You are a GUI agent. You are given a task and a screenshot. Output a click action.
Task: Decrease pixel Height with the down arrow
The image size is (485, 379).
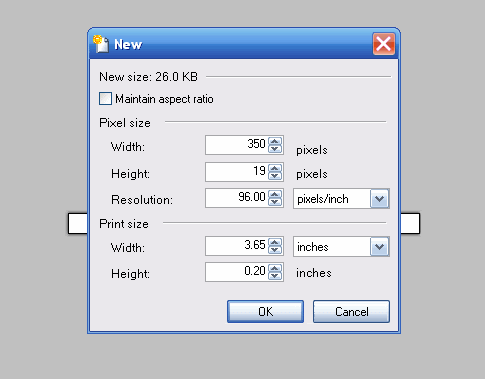275,176
